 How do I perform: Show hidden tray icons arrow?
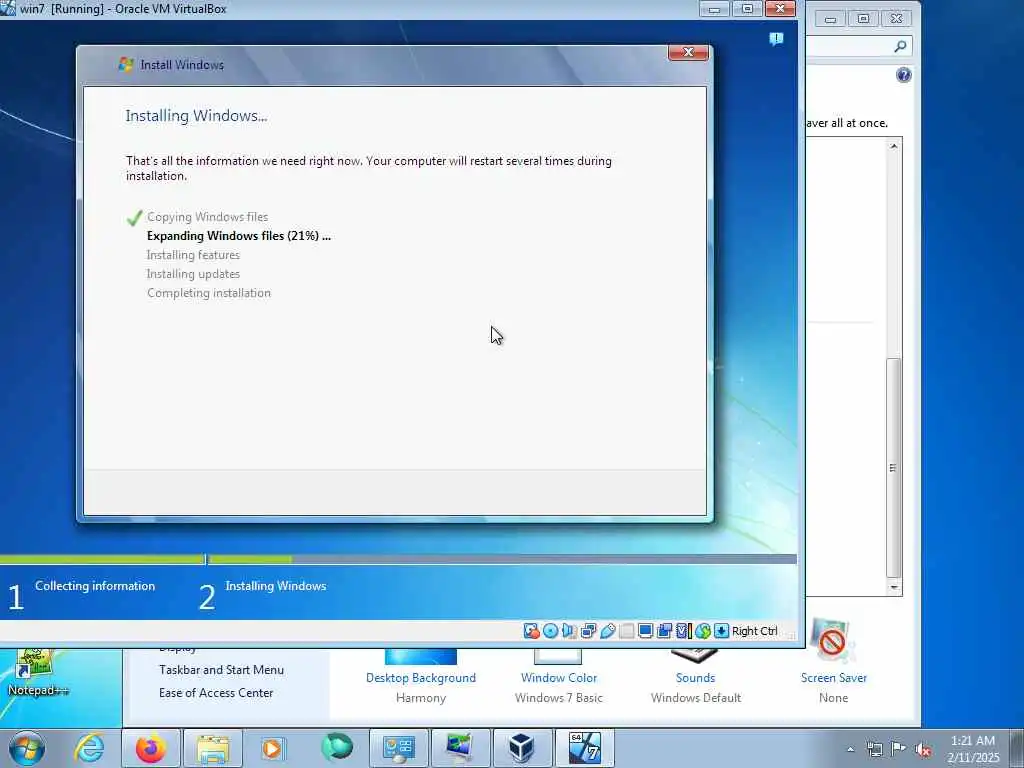tap(850, 749)
